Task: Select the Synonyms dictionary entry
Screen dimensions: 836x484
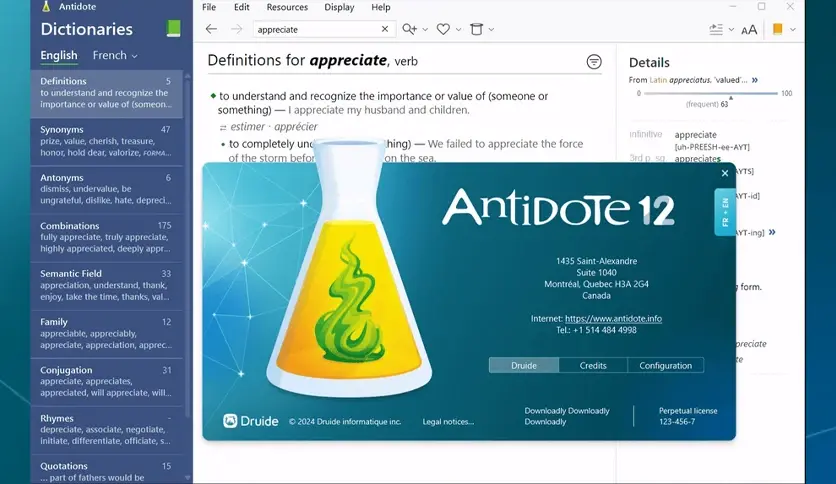Action: (x=106, y=142)
